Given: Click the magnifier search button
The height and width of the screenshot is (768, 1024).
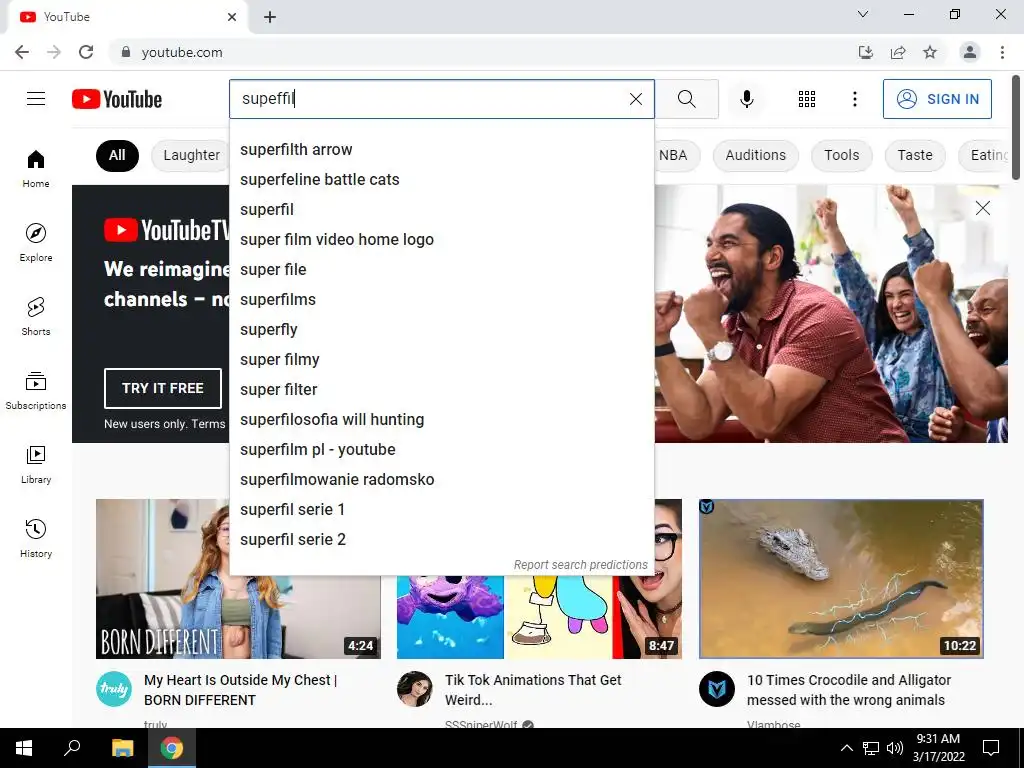Looking at the screenshot, I should tap(686, 99).
